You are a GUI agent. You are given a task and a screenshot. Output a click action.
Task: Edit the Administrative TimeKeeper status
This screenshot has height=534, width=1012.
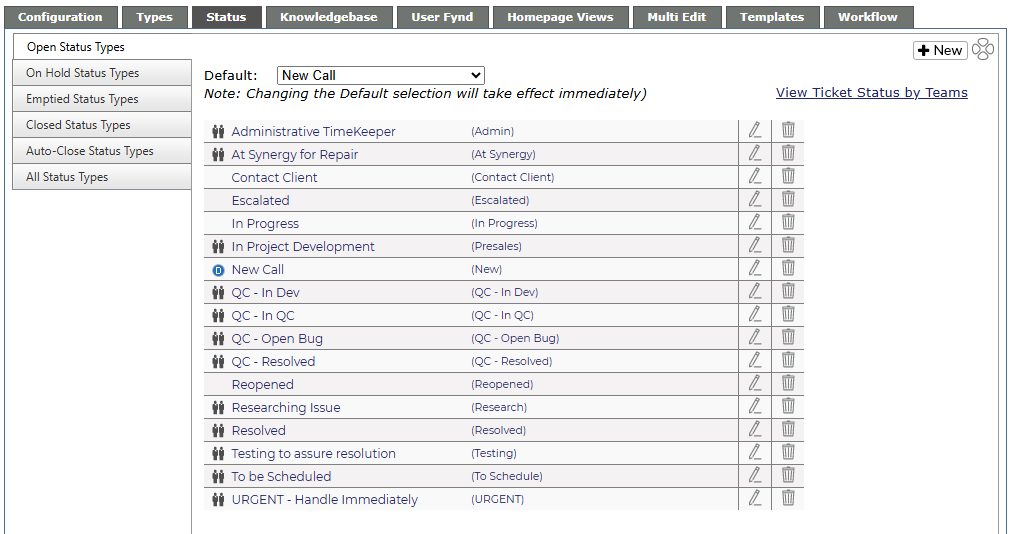754,130
